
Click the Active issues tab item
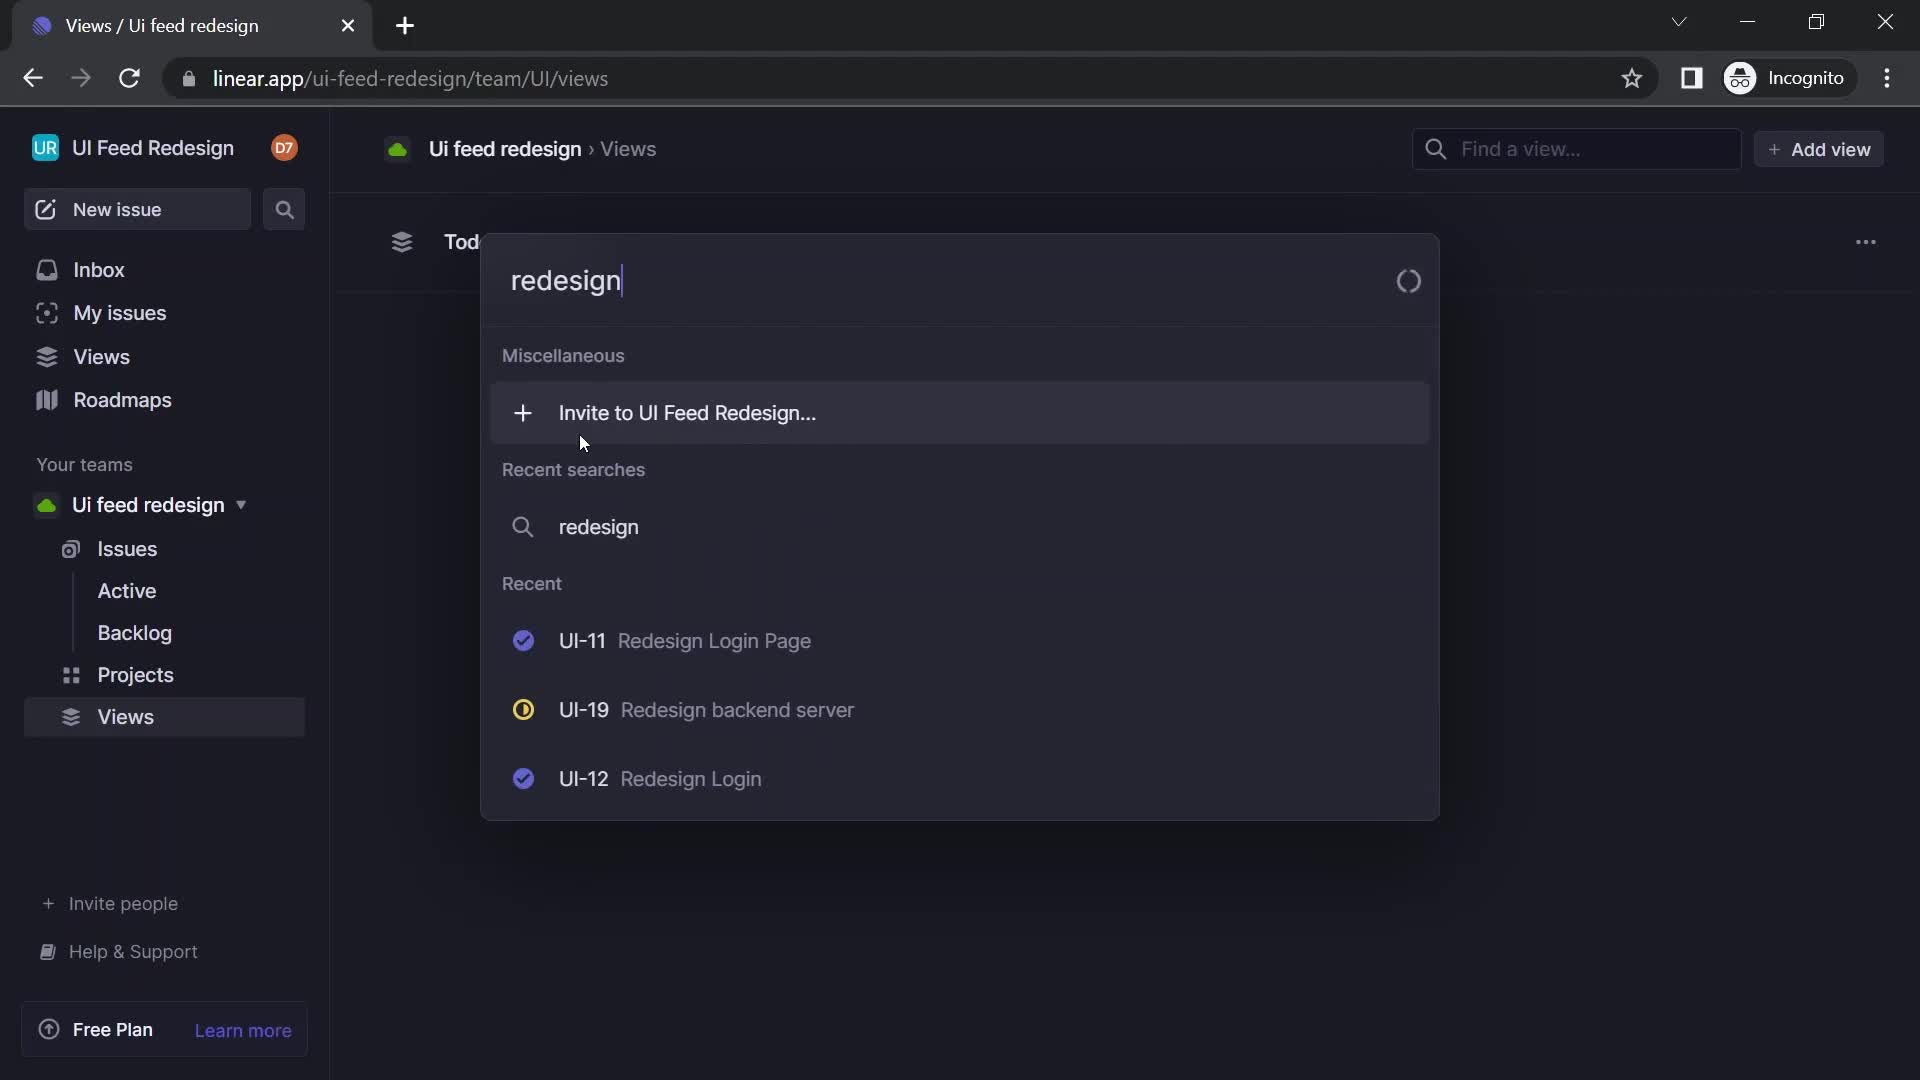click(x=127, y=589)
